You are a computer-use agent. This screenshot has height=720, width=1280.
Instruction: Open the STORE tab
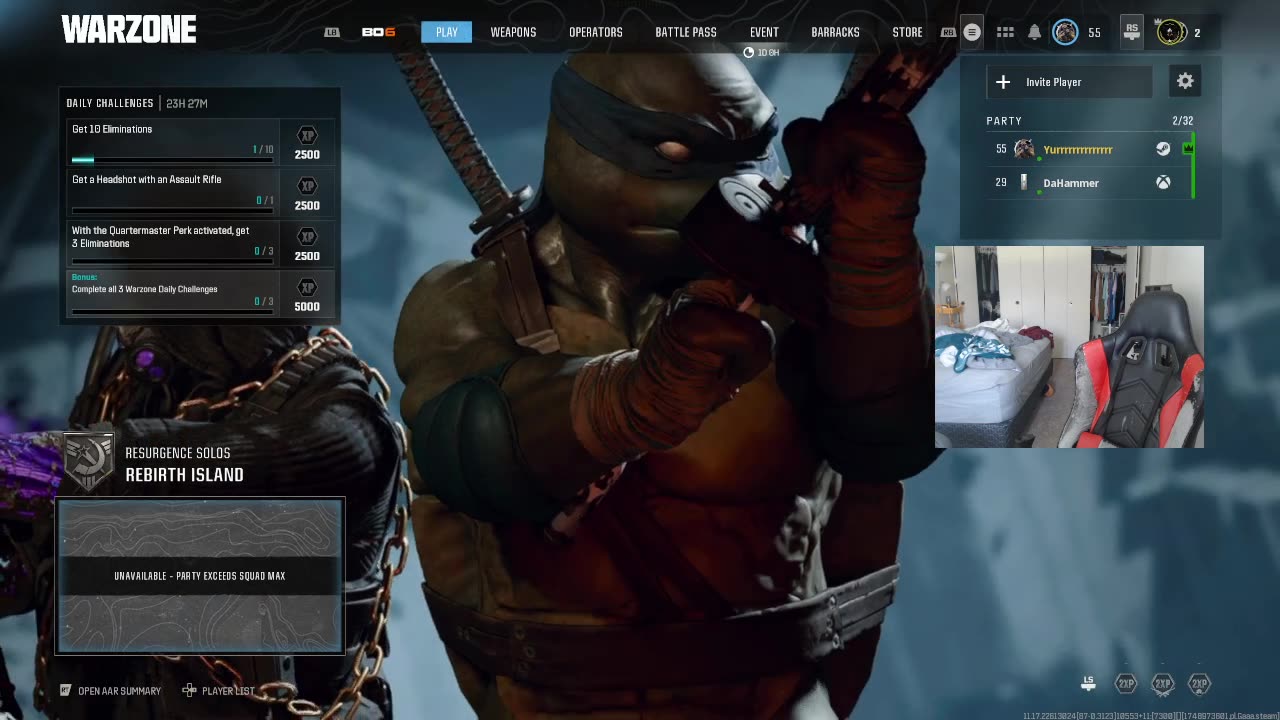click(907, 32)
